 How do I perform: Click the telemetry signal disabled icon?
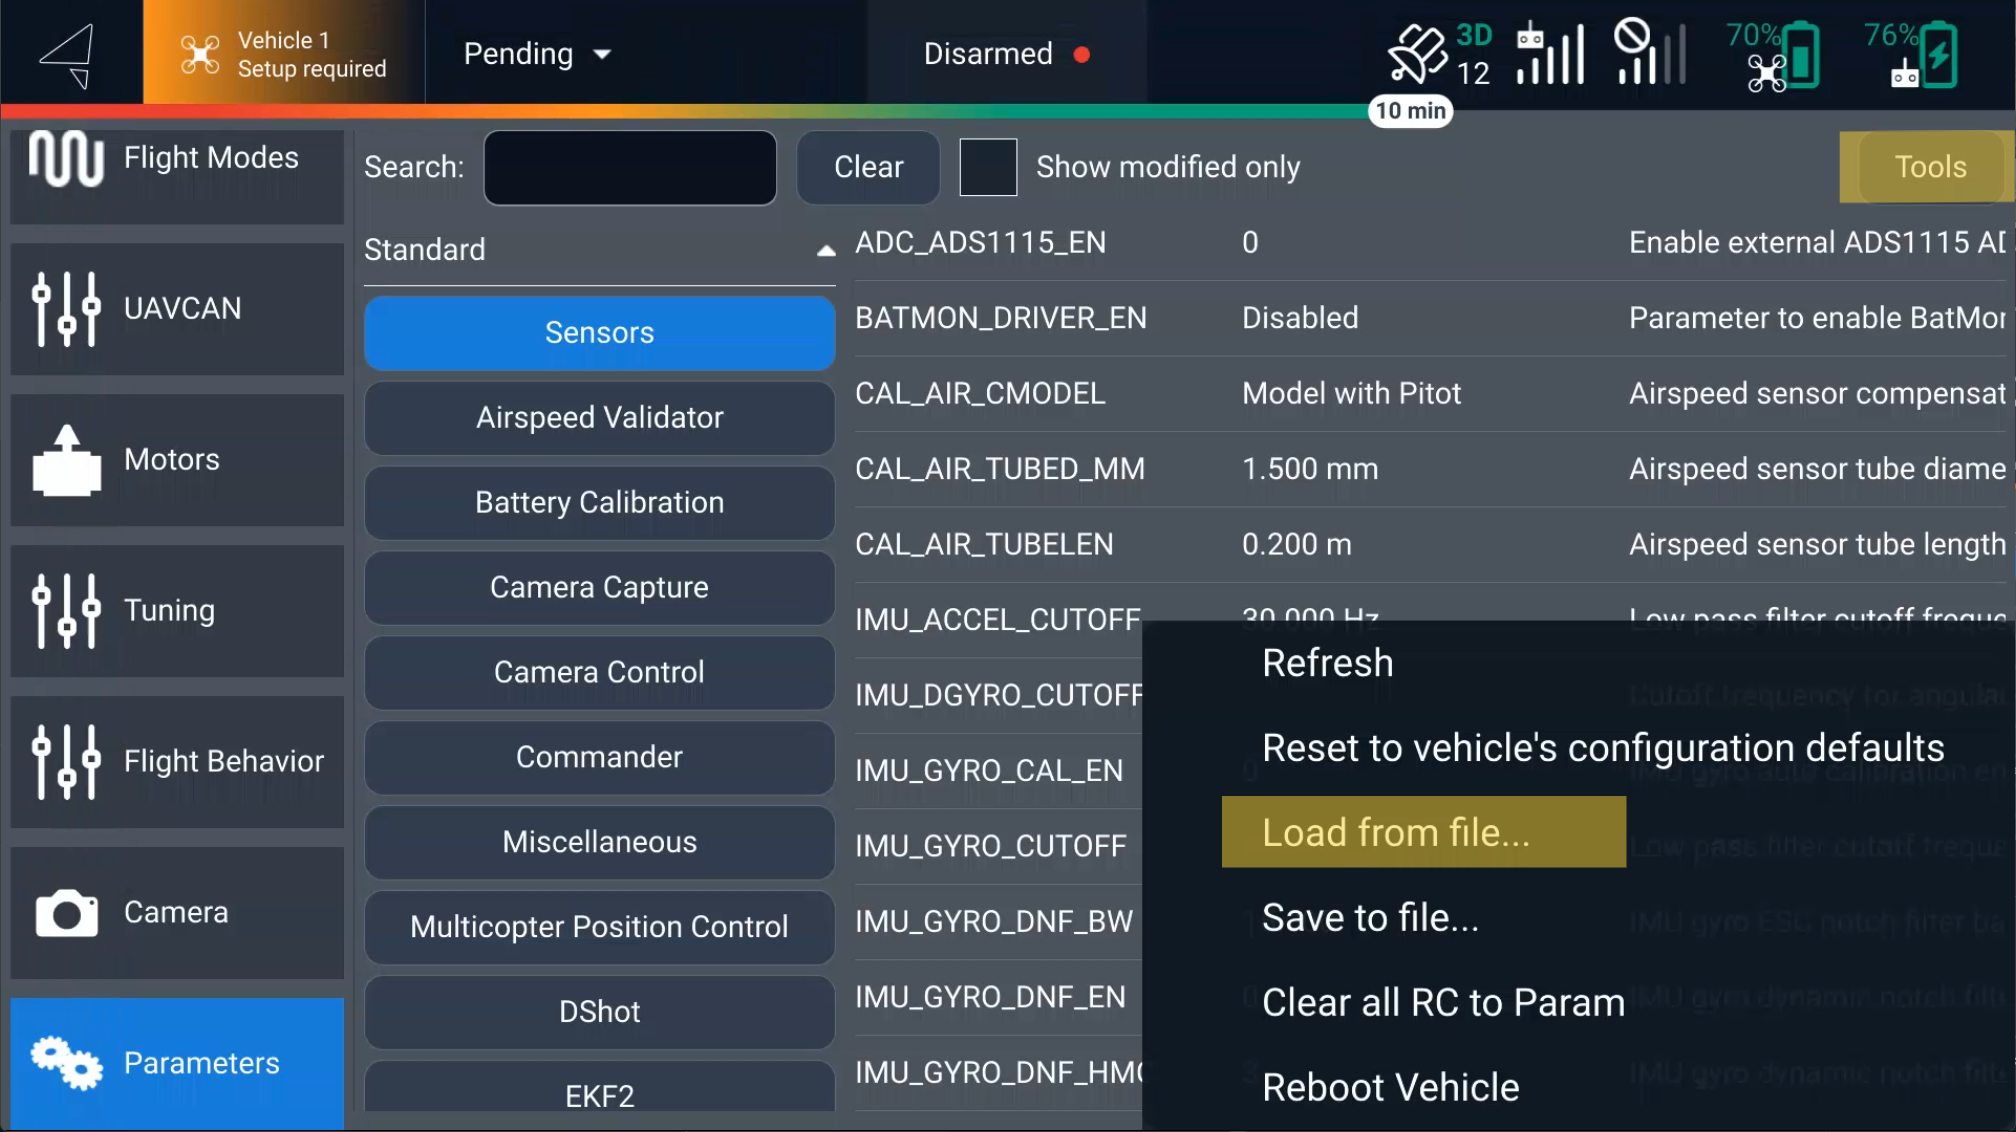click(x=1649, y=54)
